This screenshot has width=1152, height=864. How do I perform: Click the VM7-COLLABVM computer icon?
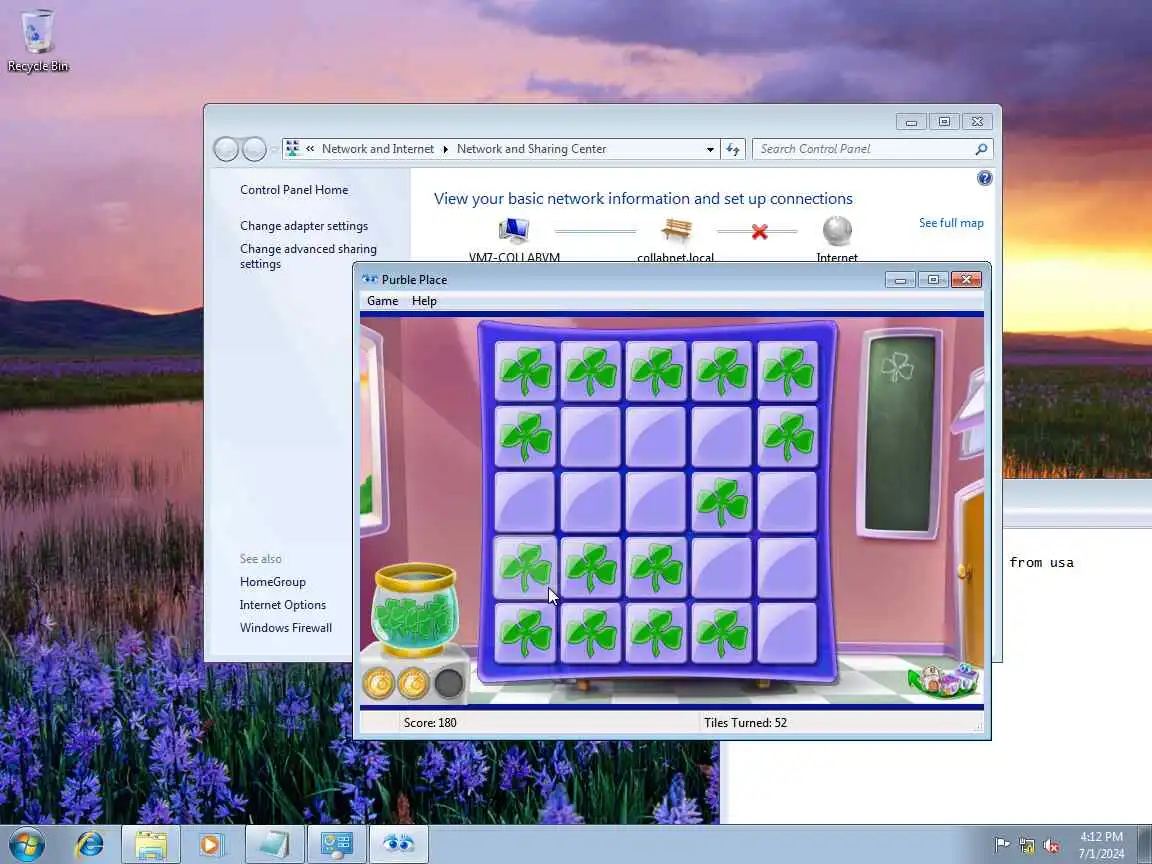point(514,231)
